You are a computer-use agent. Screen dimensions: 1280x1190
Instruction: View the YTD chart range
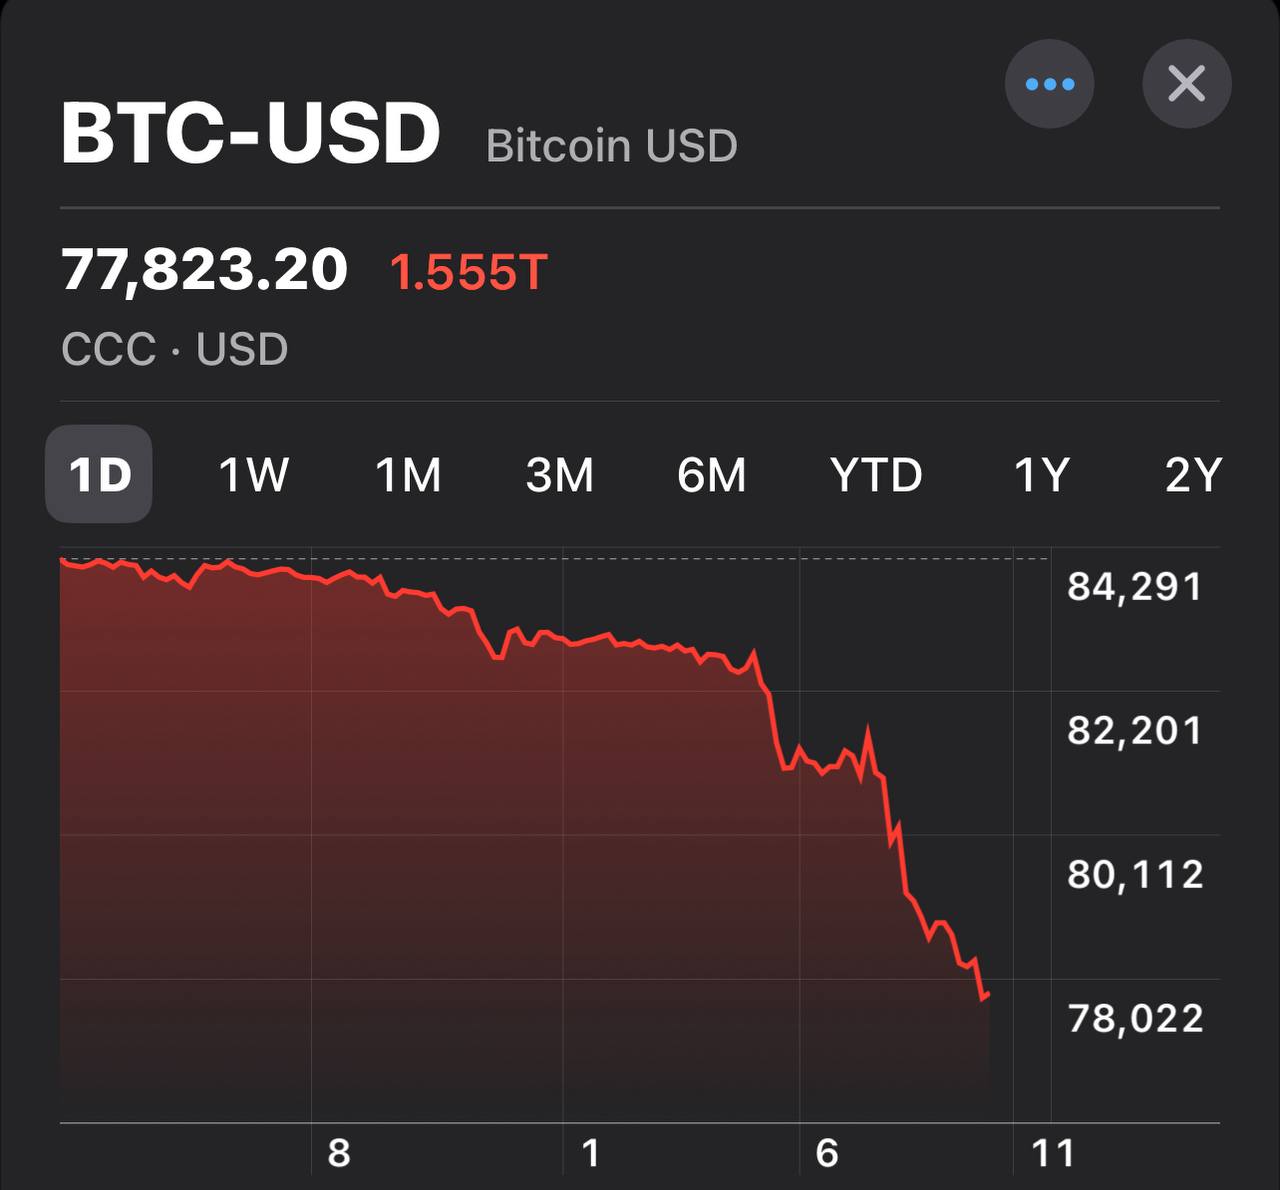[x=876, y=474]
